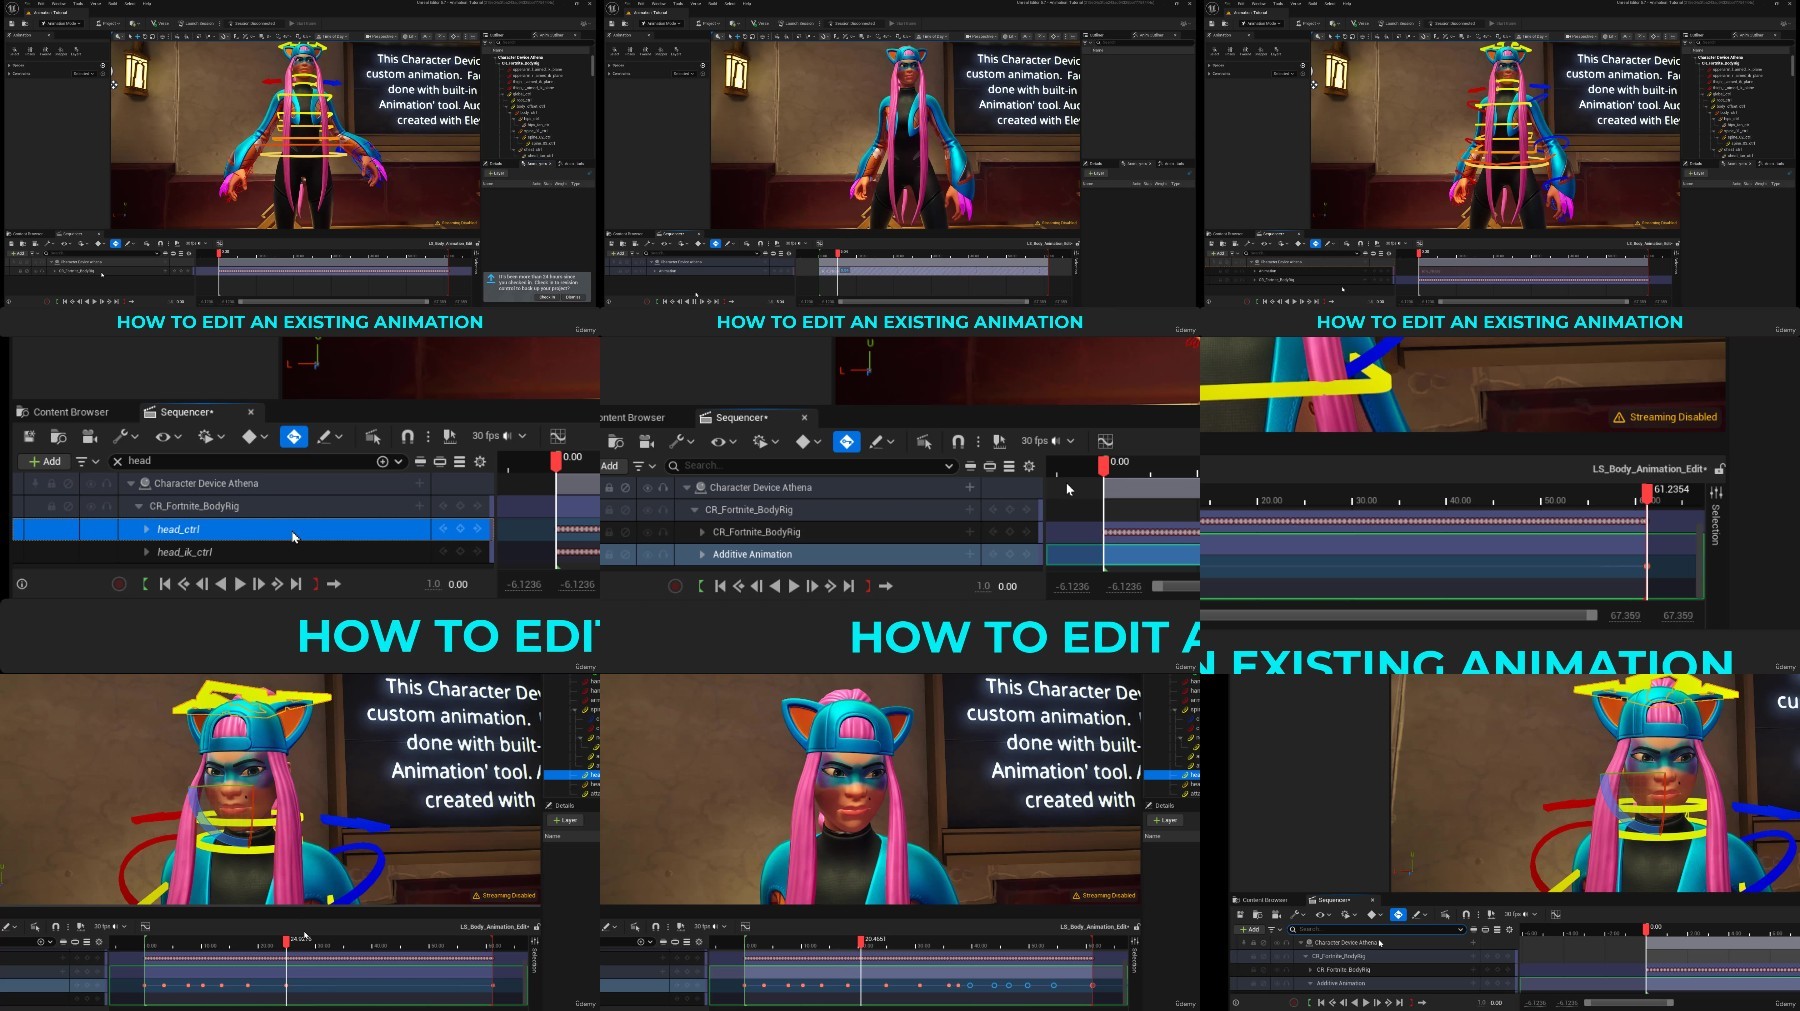Click camera icon in head-filtered Sequencer toolbar
The width and height of the screenshot is (1800, 1011).
pos(89,436)
